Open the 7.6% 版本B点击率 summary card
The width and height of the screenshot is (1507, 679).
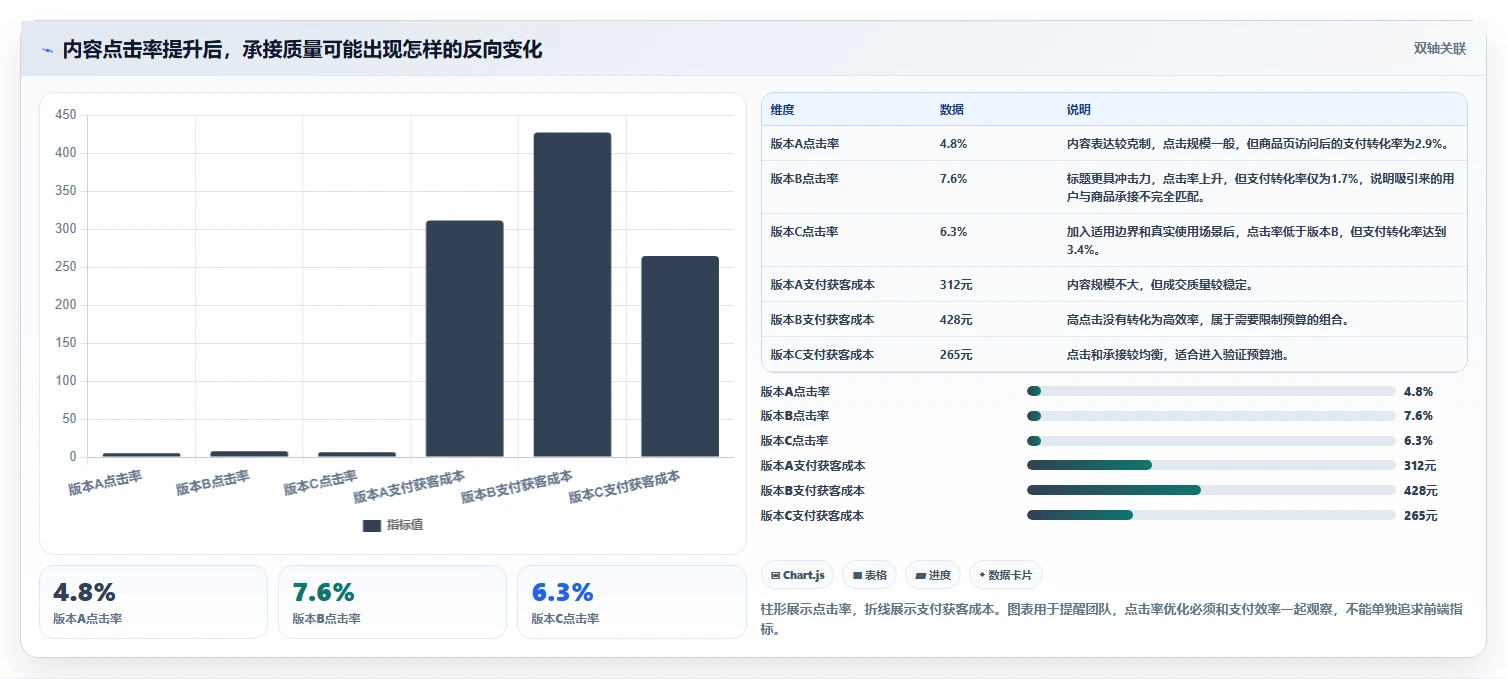click(x=392, y=602)
